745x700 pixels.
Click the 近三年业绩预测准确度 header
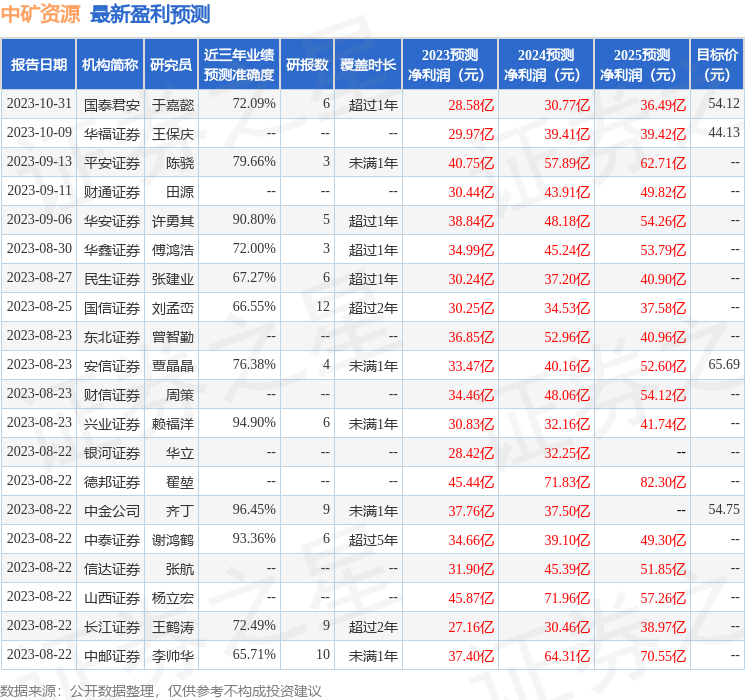tap(239, 64)
